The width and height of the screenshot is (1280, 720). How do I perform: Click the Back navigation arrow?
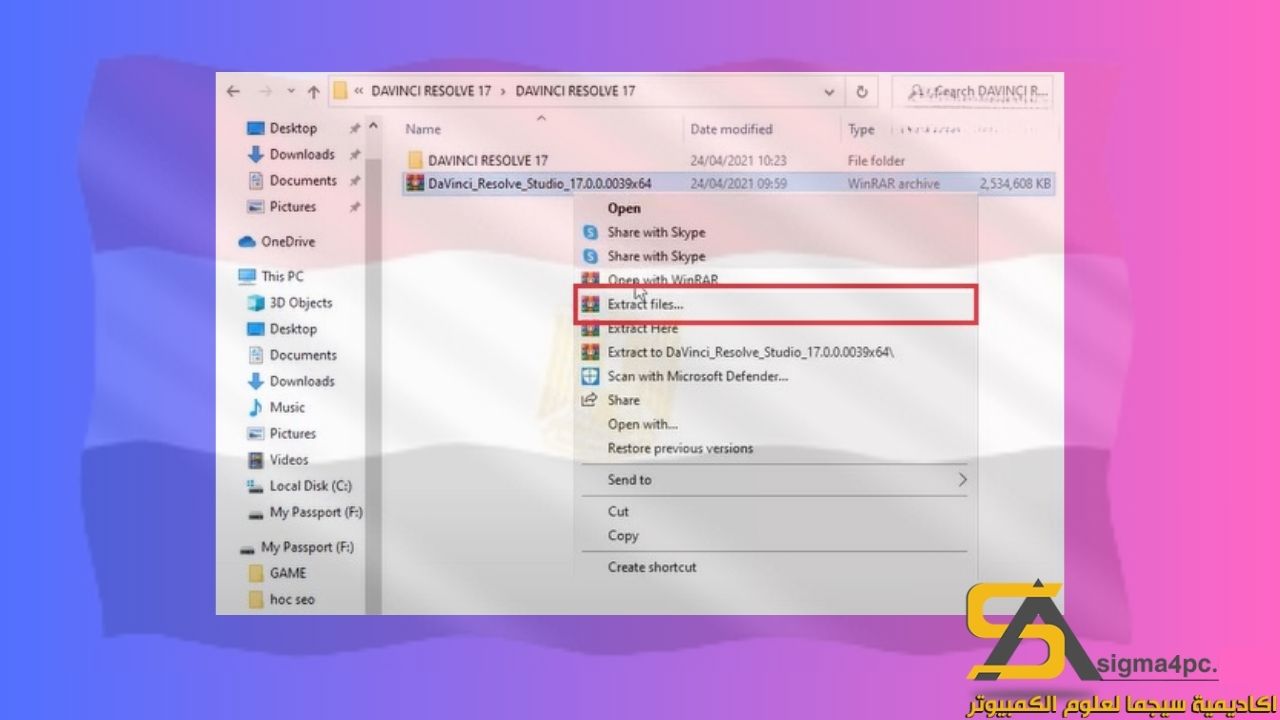click(233, 91)
